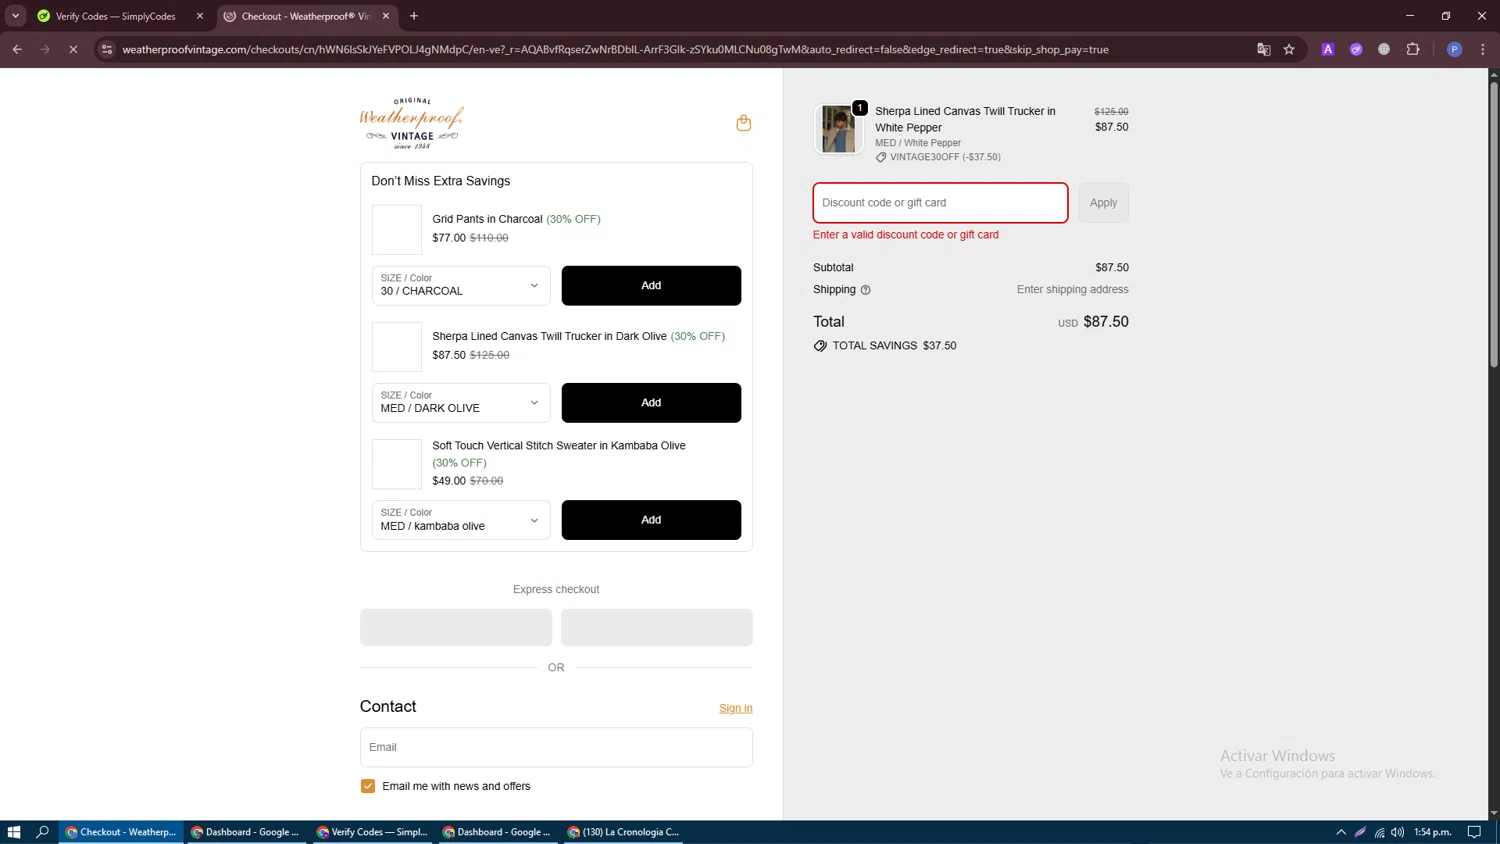1500x844 pixels.
Task: Click the Shipping help question mark icon
Action: pyautogui.click(x=866, y=290)
